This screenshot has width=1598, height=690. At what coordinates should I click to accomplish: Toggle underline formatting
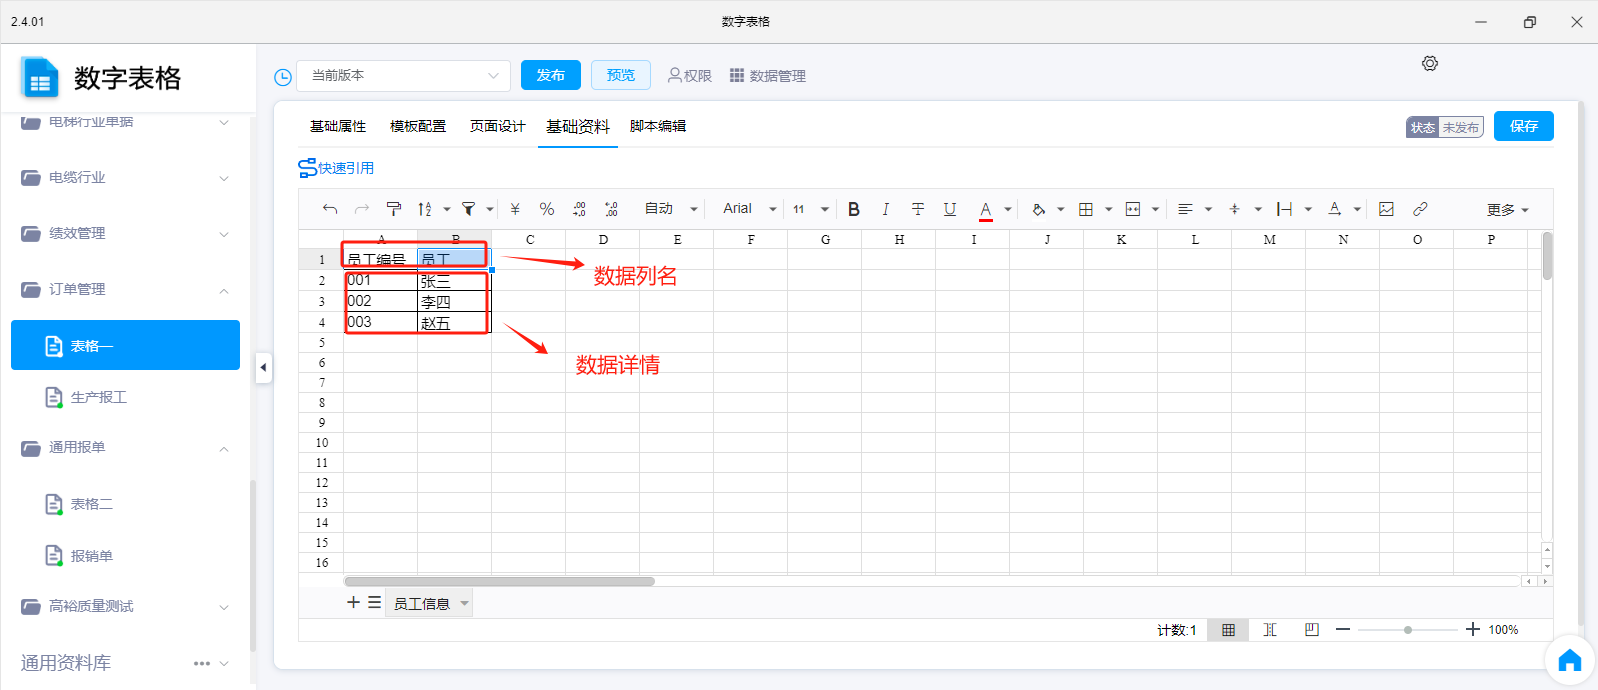pyautogui.click(x=950, y=209)
